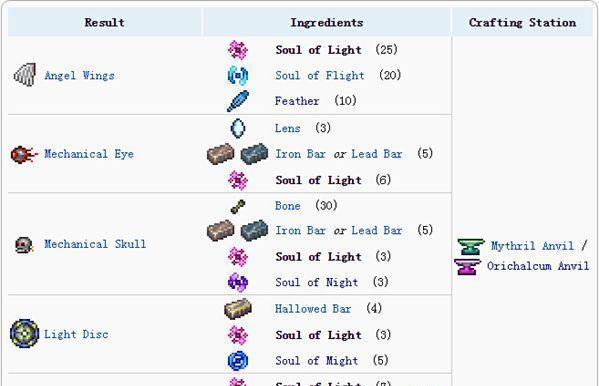Click the Angel Wings item icon
Screen dimensions: 599x386
[x=25, y=75]
